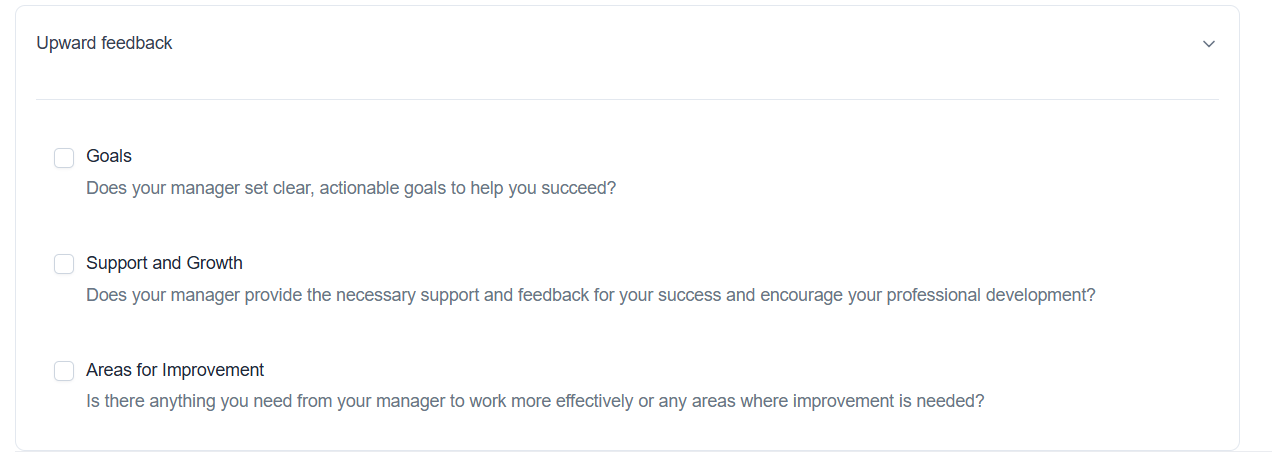Click the Support and Growth label

click(164, 263)
